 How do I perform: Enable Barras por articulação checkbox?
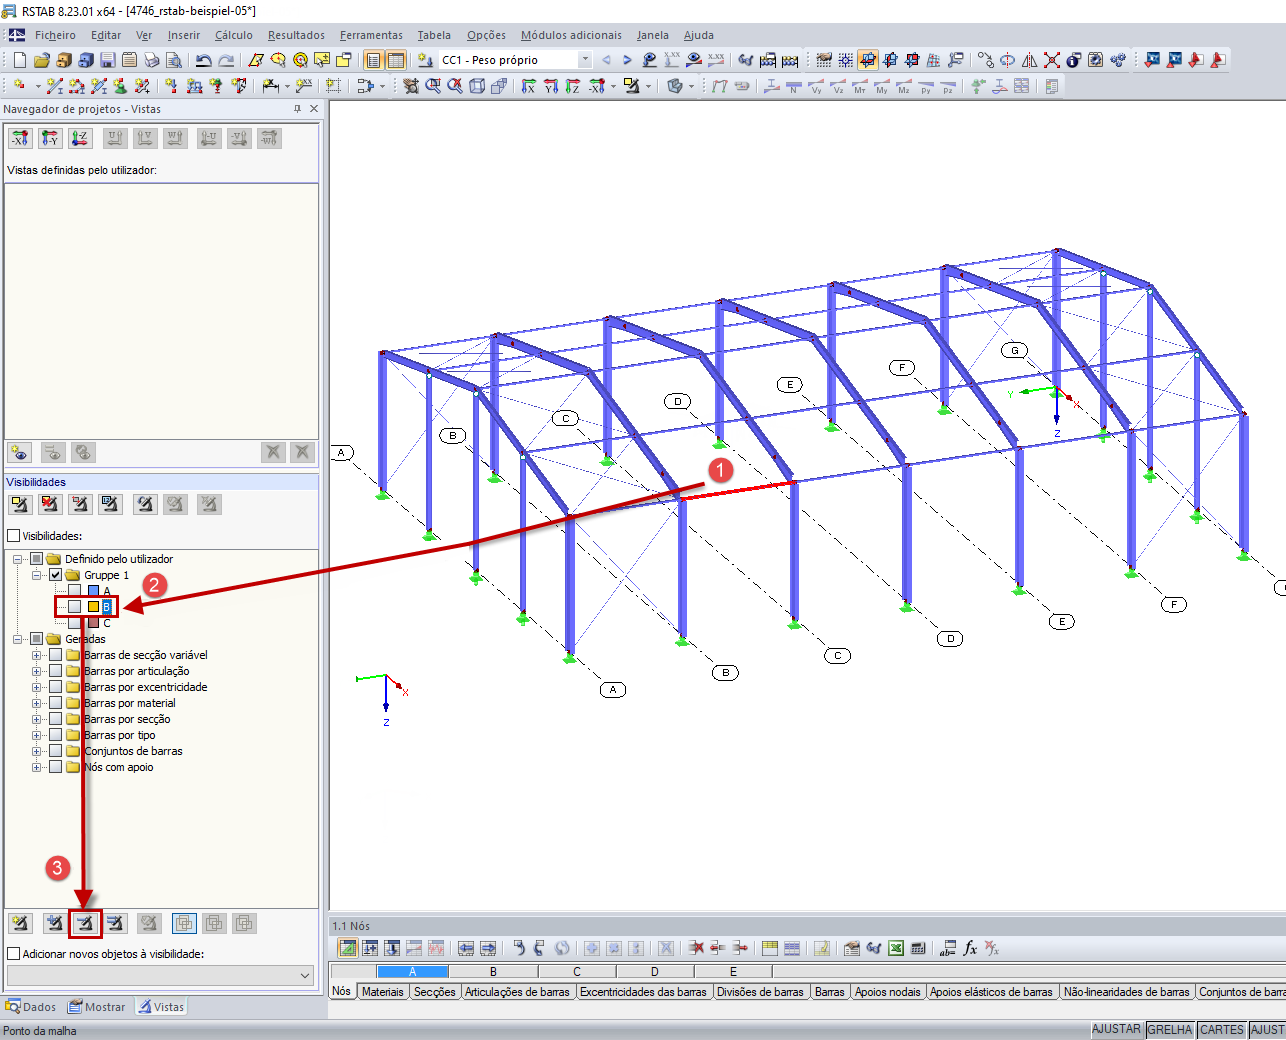(56, 671)
